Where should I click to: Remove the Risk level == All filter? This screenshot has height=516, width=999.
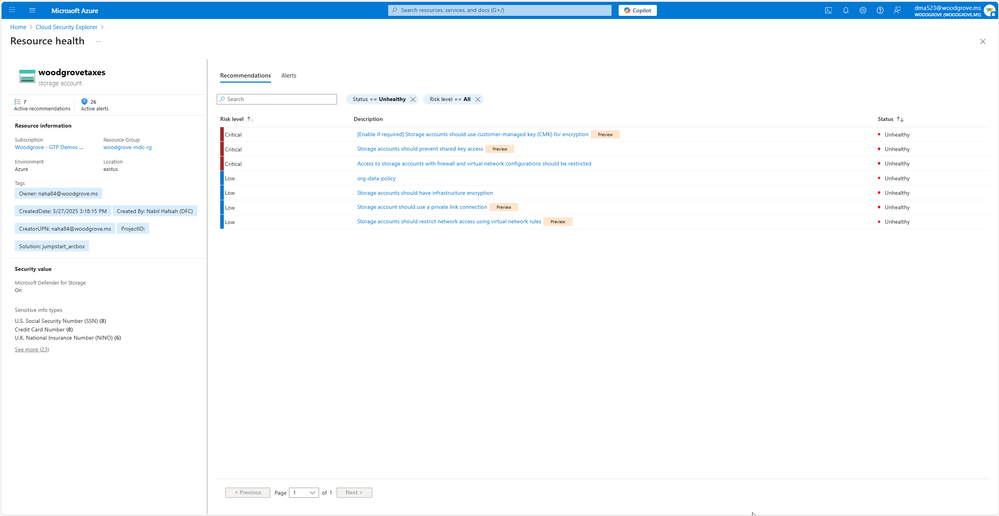(477, 99)
